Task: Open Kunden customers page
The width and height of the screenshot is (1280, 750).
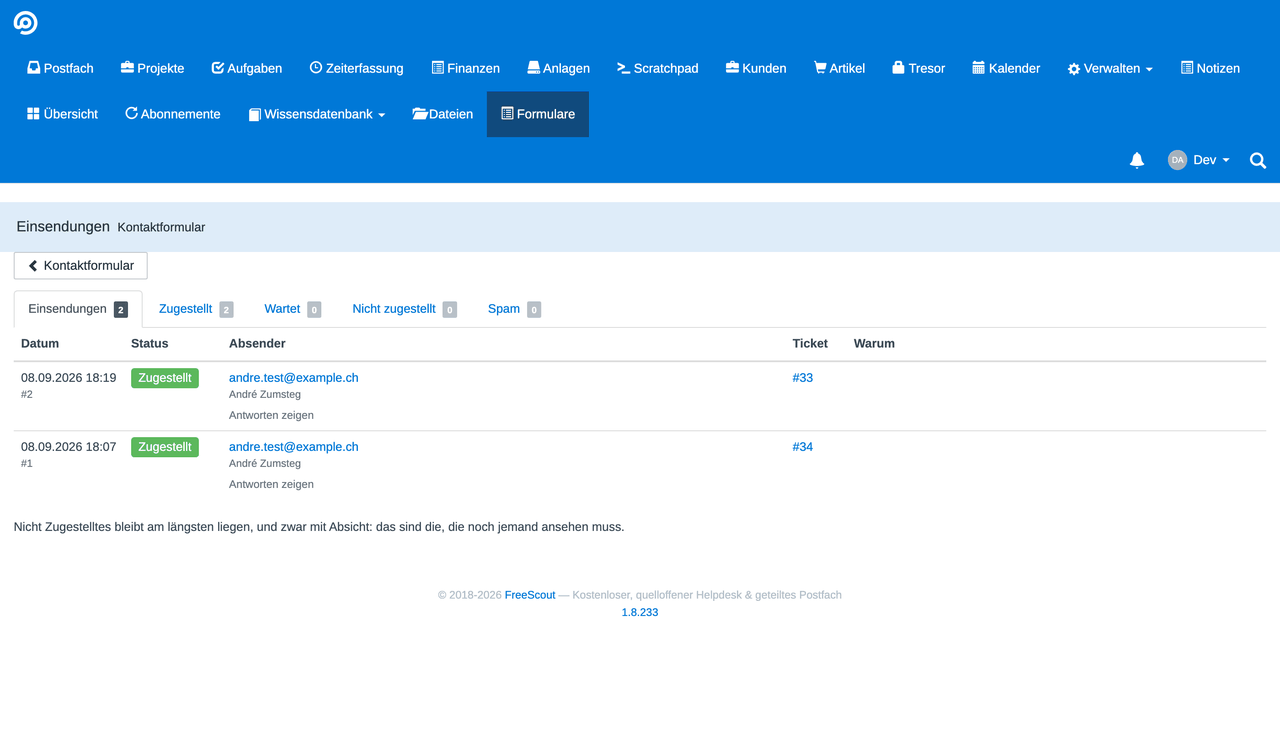Action: (756, 68)
